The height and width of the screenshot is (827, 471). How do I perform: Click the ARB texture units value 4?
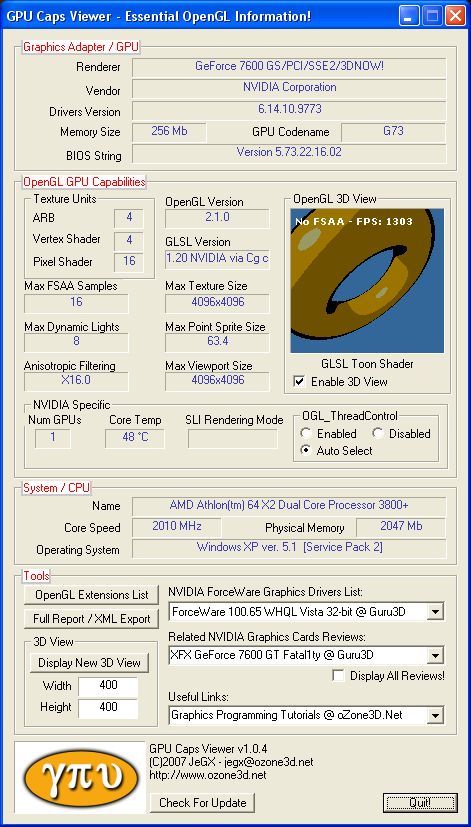129,218
